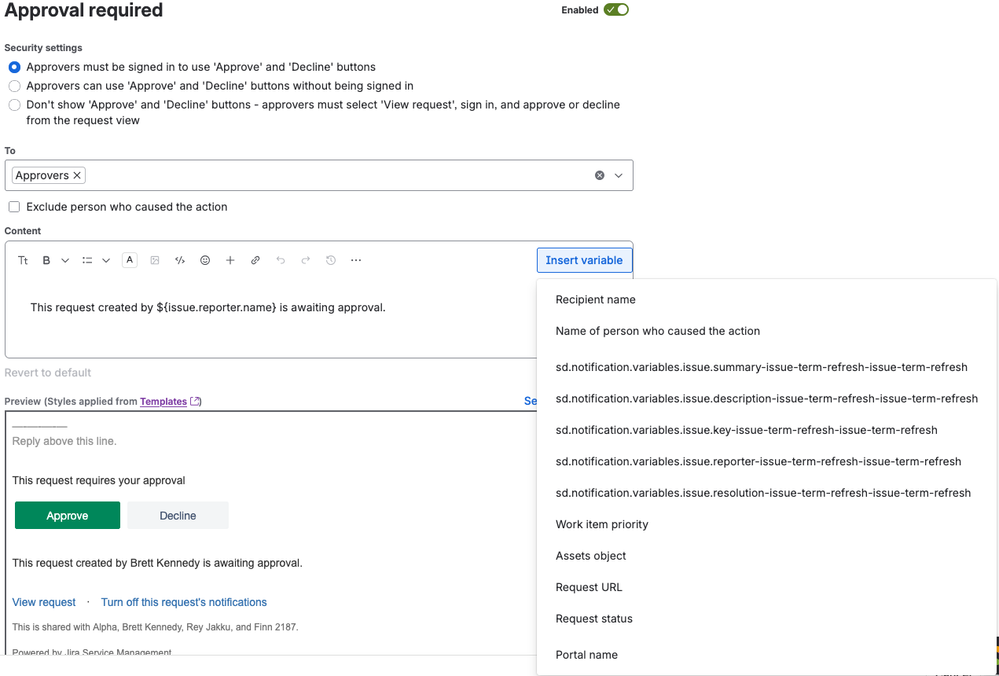Viewport: 999px width, 676px height.
Task: Select Recipient name from the variable menu
Action: pos(596,299)
